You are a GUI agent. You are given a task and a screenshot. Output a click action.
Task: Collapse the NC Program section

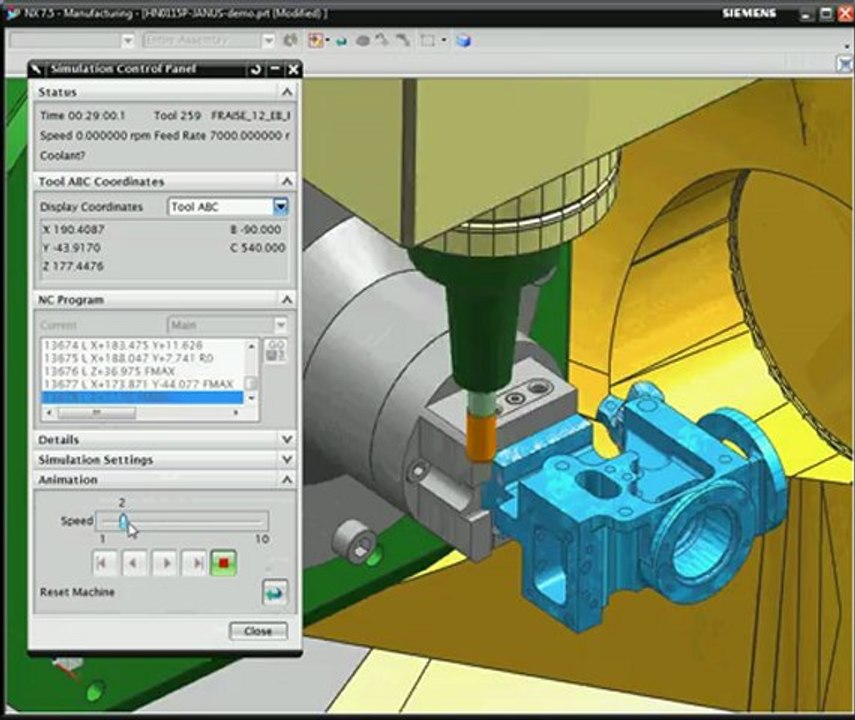click(287, 299)
